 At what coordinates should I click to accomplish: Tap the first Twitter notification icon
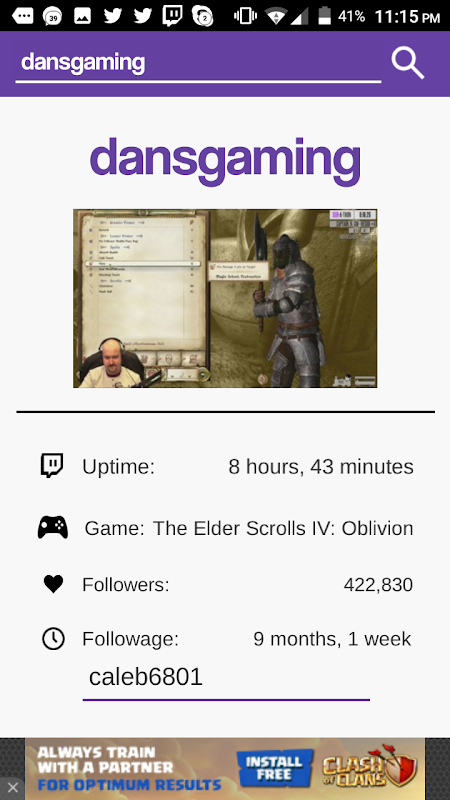tap(112, 16)
